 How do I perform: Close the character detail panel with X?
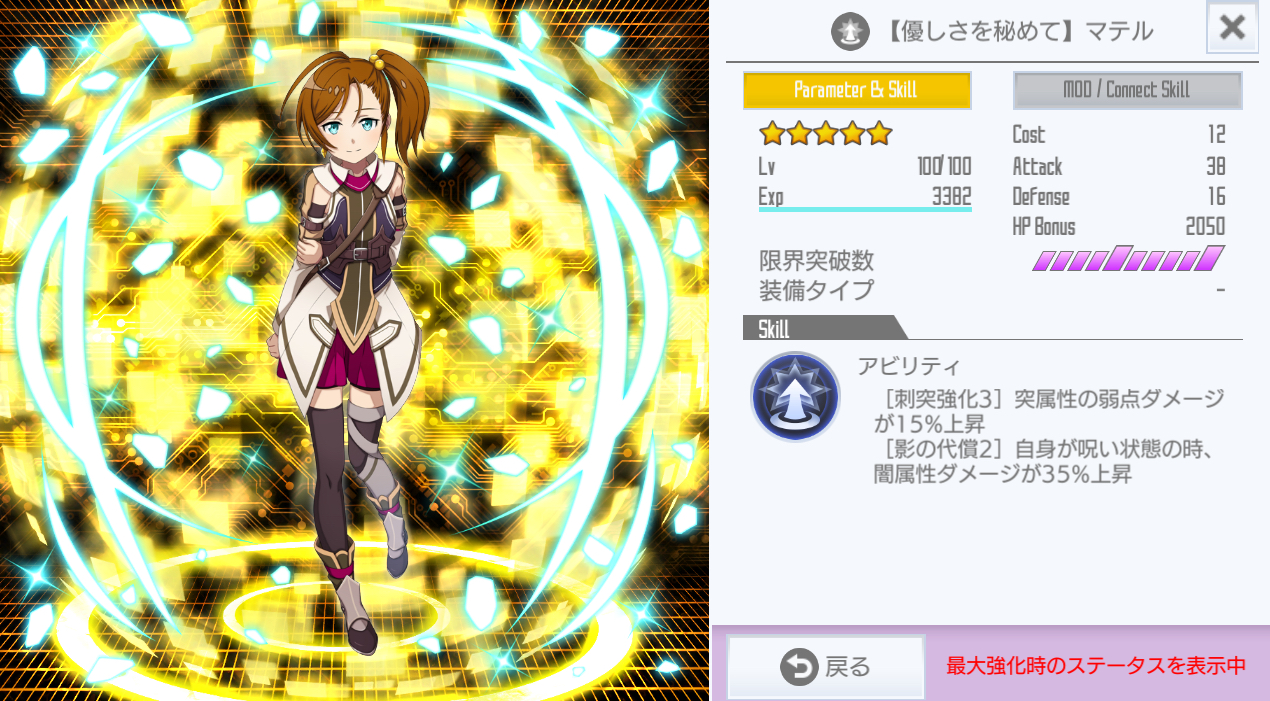point(1232,28)
